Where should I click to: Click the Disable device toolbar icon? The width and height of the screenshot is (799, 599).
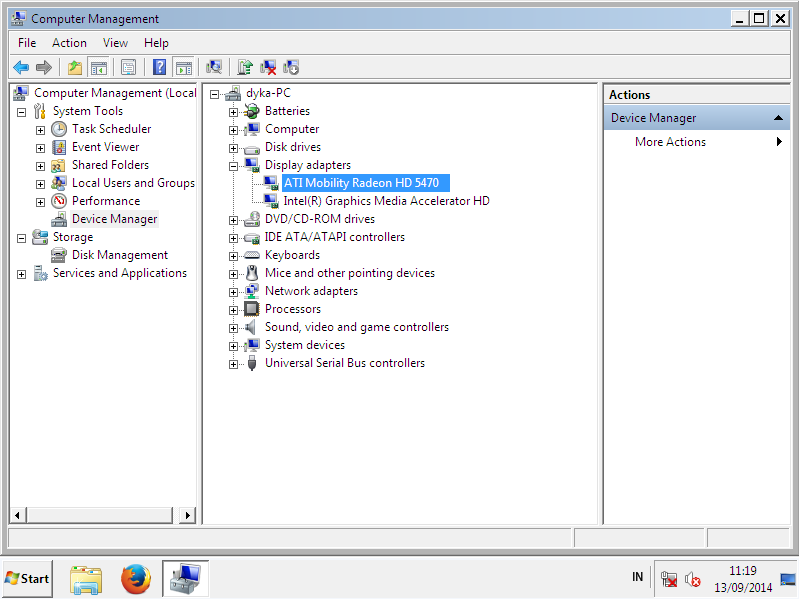[291, 67]
